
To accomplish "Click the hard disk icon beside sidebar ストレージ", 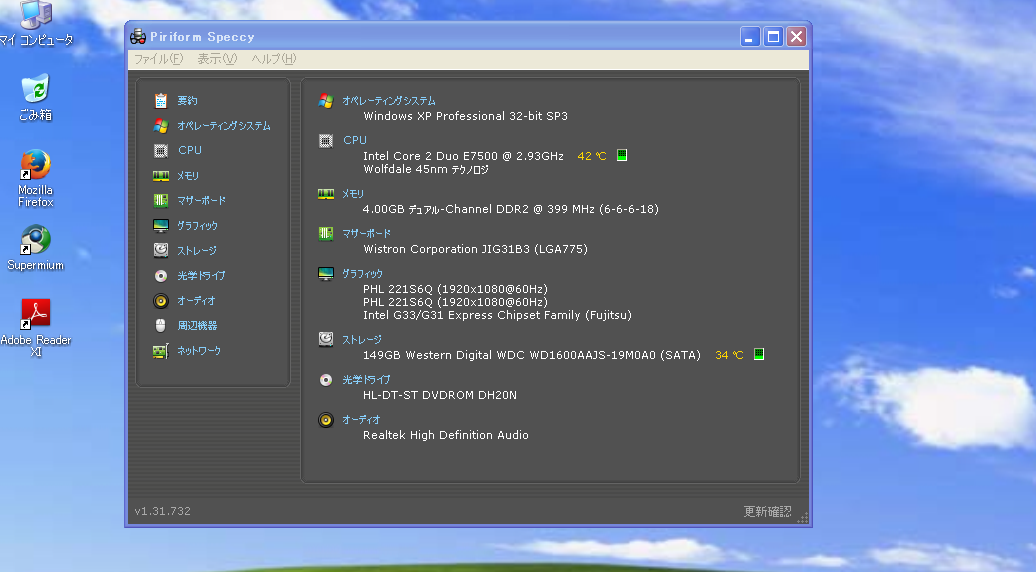I will (161, 250).
